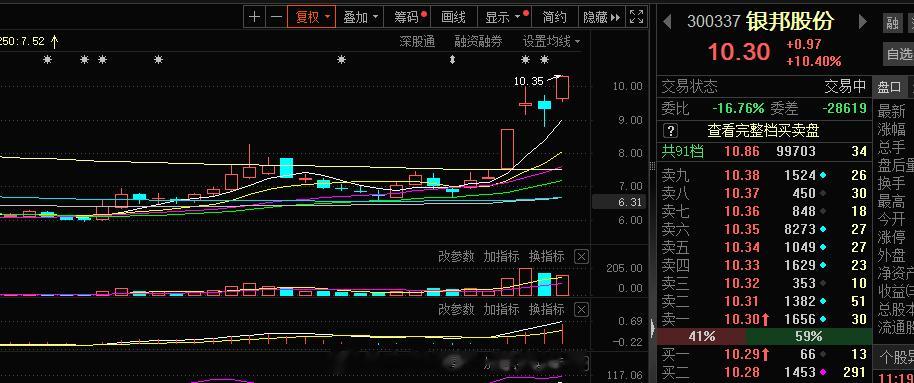Click the 委比 value -16.76%
The height and width of the screenshot is (383, 914).
738,108
